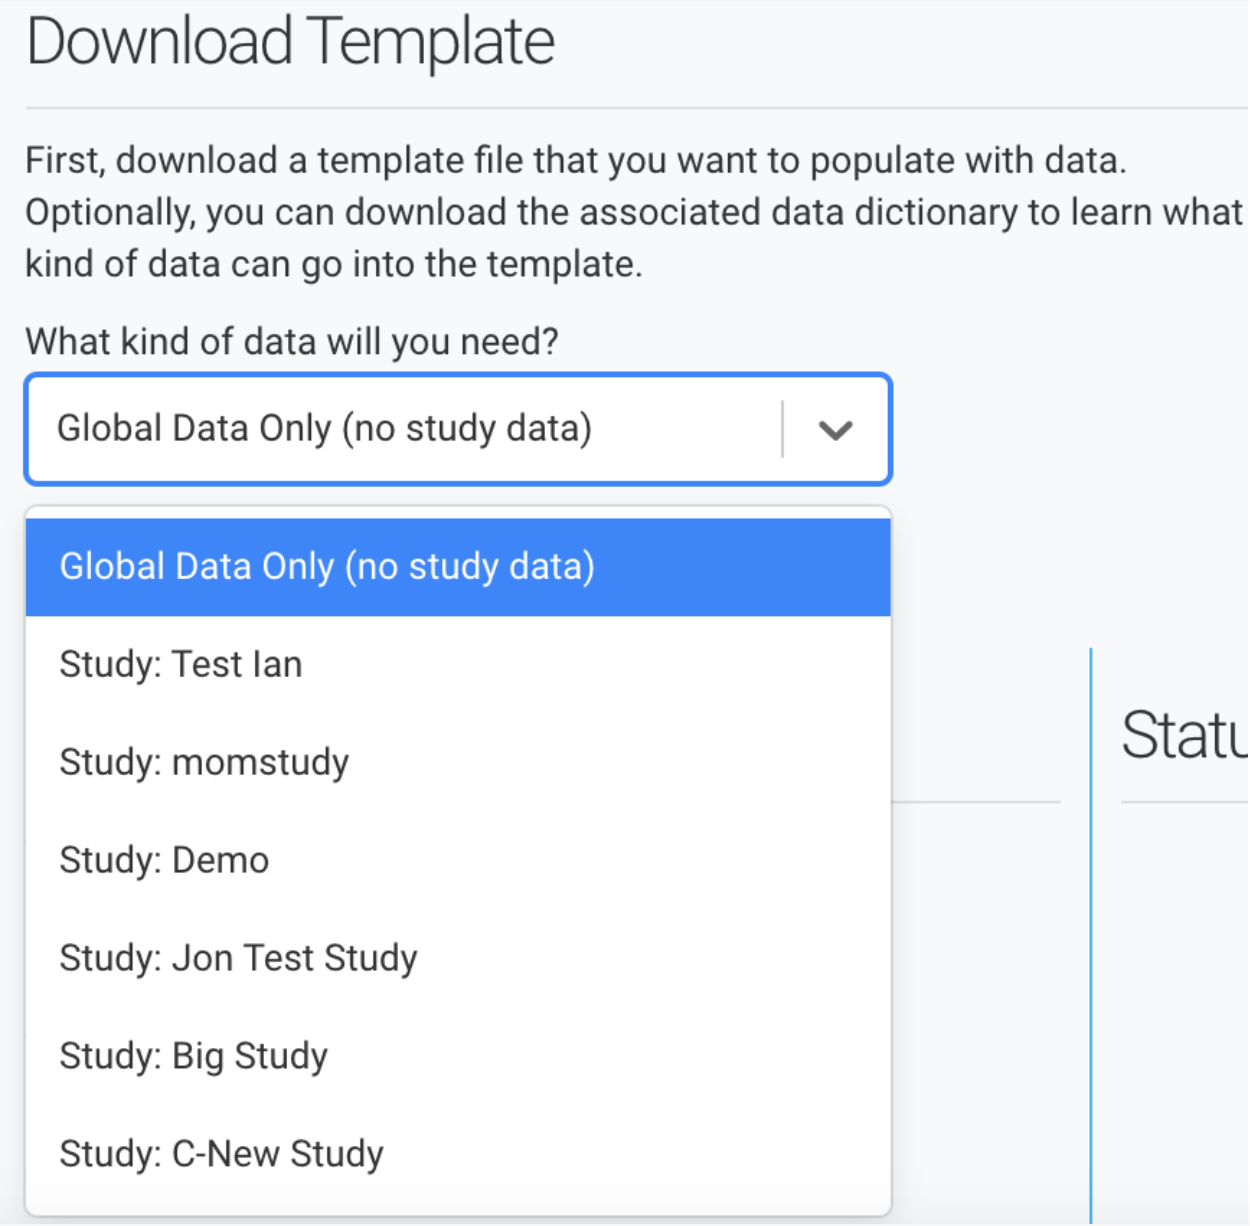Click the horizontal rule under Download Template

[x=636, y=107]
